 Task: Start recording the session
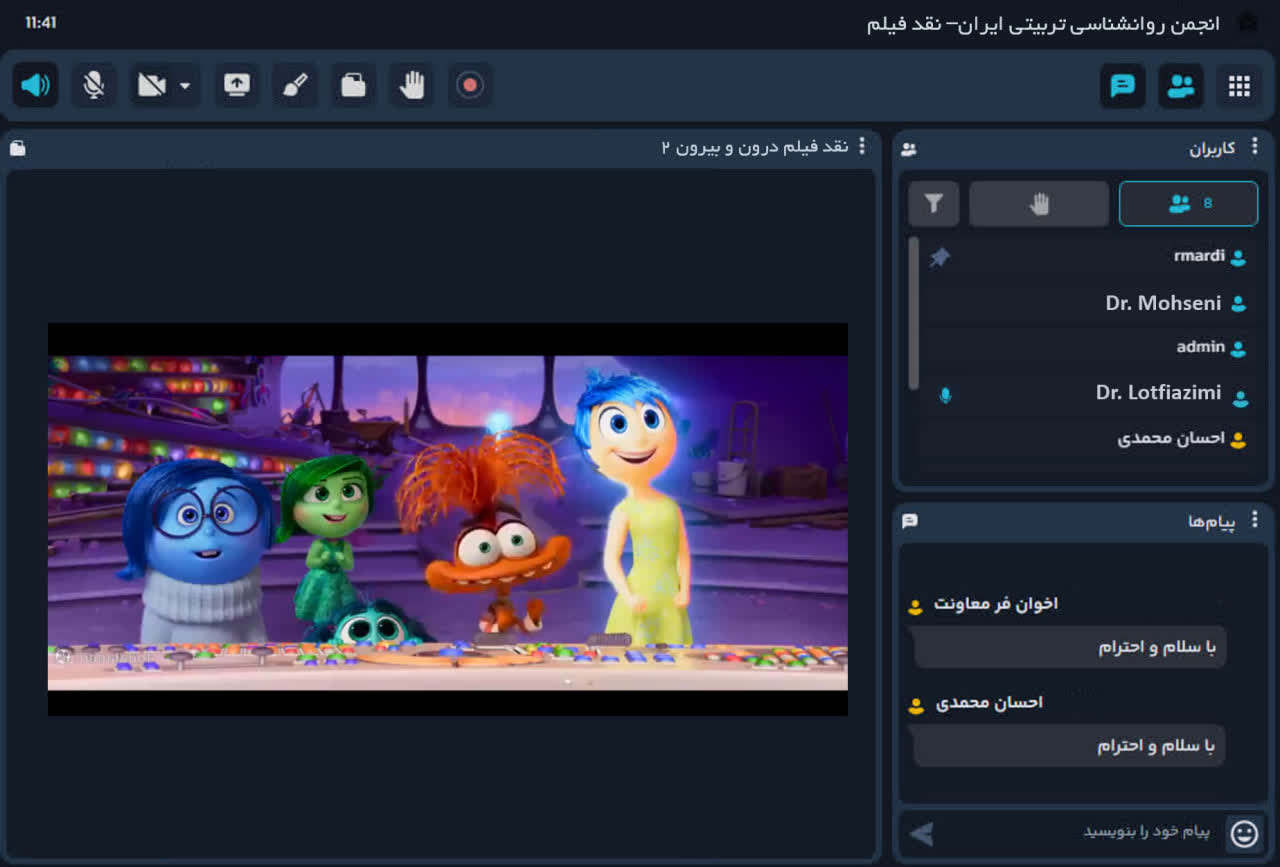[x=470, y=85]
